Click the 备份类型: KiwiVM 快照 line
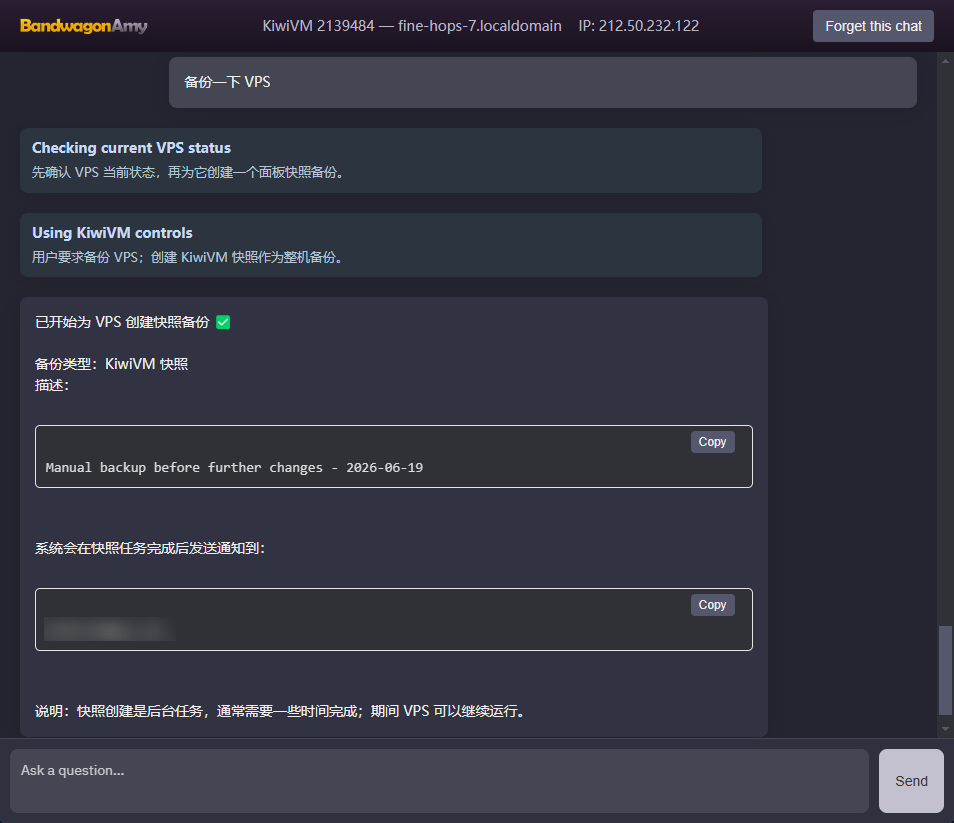Screen dimensions: 954x823 point(111,364)
